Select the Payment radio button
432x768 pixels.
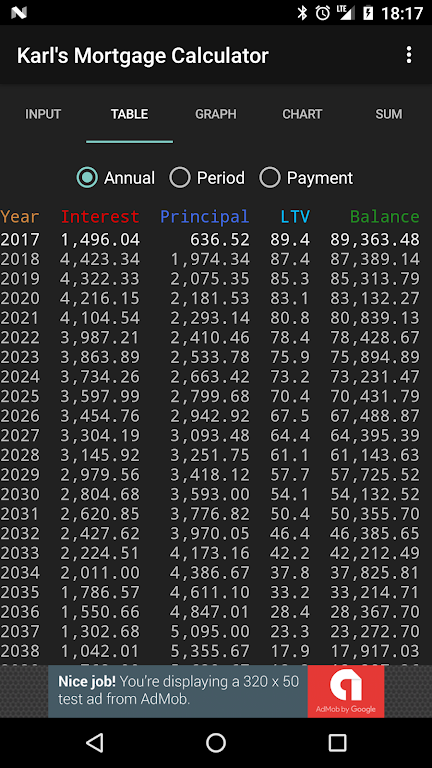[306, 178]
